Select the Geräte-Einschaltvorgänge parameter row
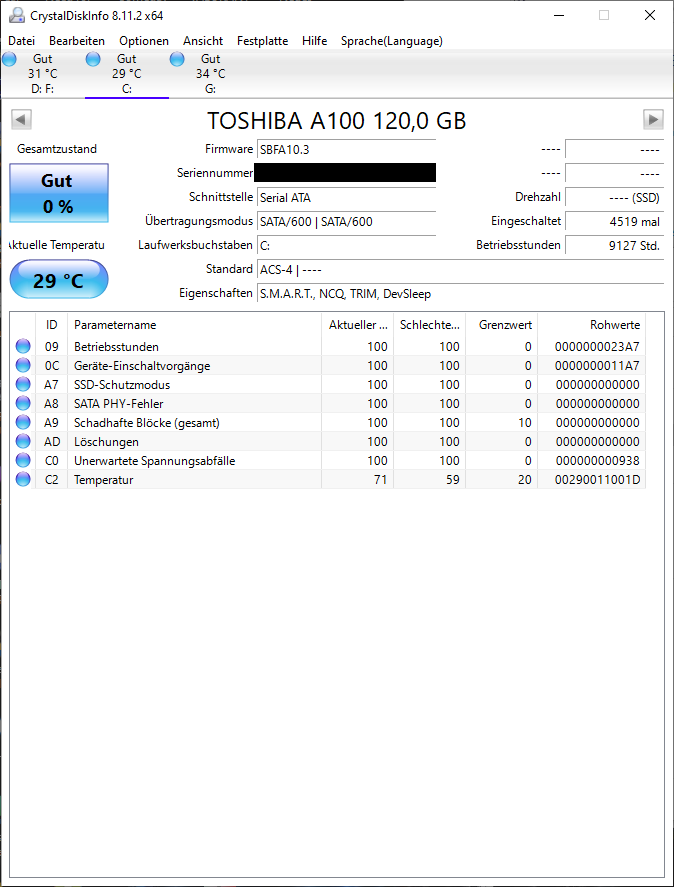 [328, 365]
